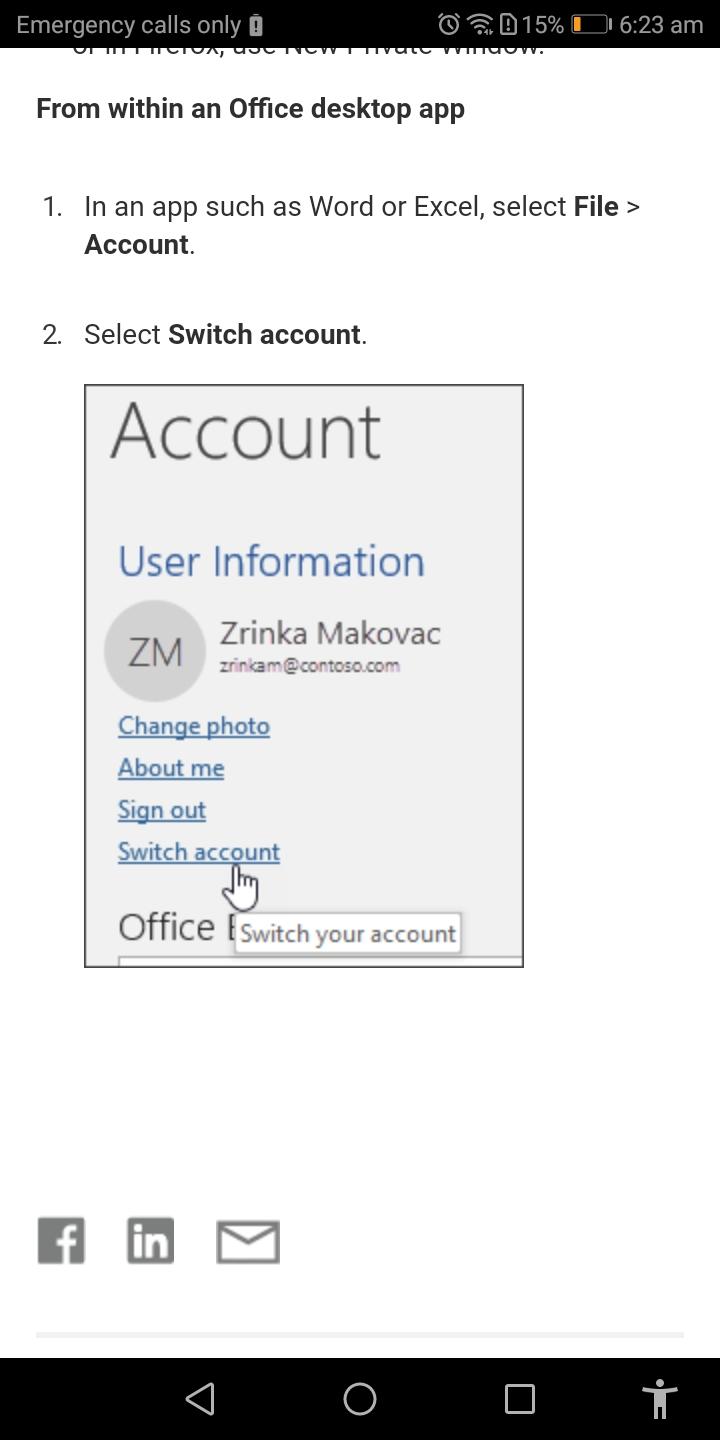Tap the ZM profile avatar circle
The height and width of the screenshot is (1440, 720).
[x=155, y=650]
